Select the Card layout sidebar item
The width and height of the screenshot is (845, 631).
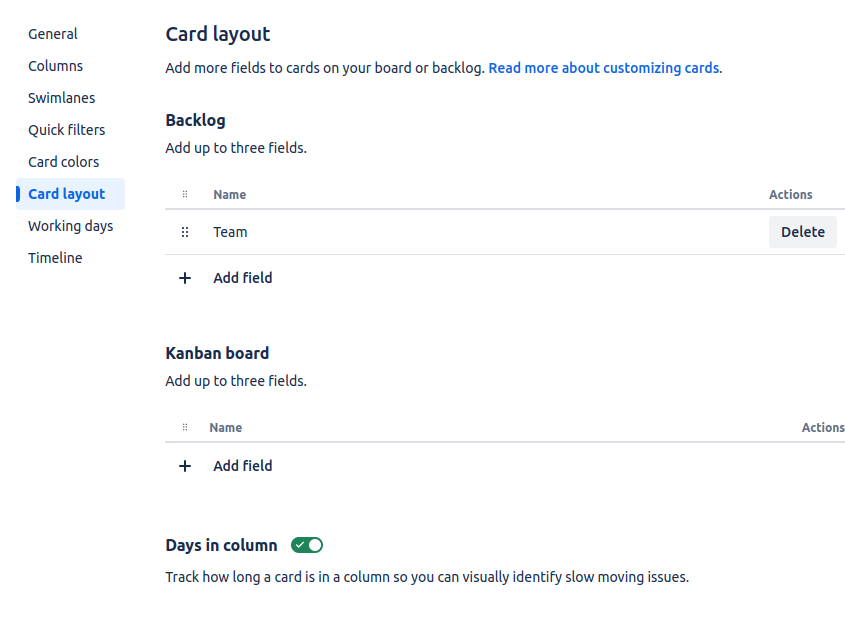(x=71, y=194)
